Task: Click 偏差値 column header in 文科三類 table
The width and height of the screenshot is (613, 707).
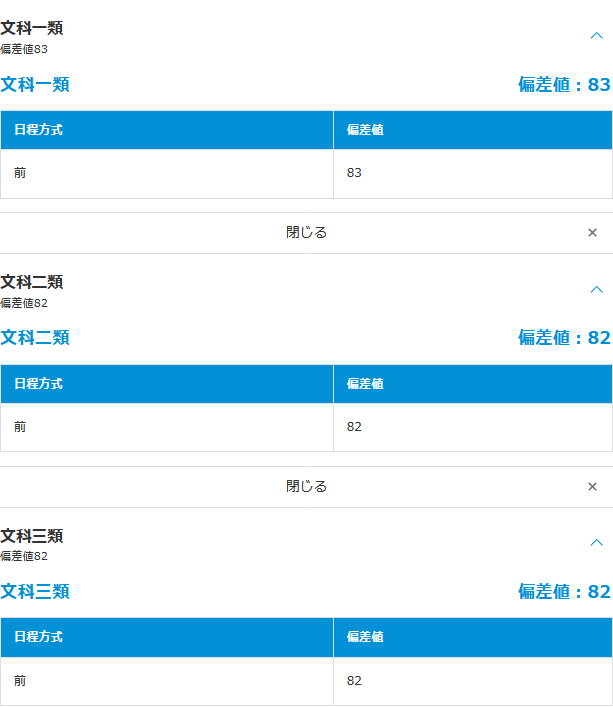Action: (x=365, y=637)
